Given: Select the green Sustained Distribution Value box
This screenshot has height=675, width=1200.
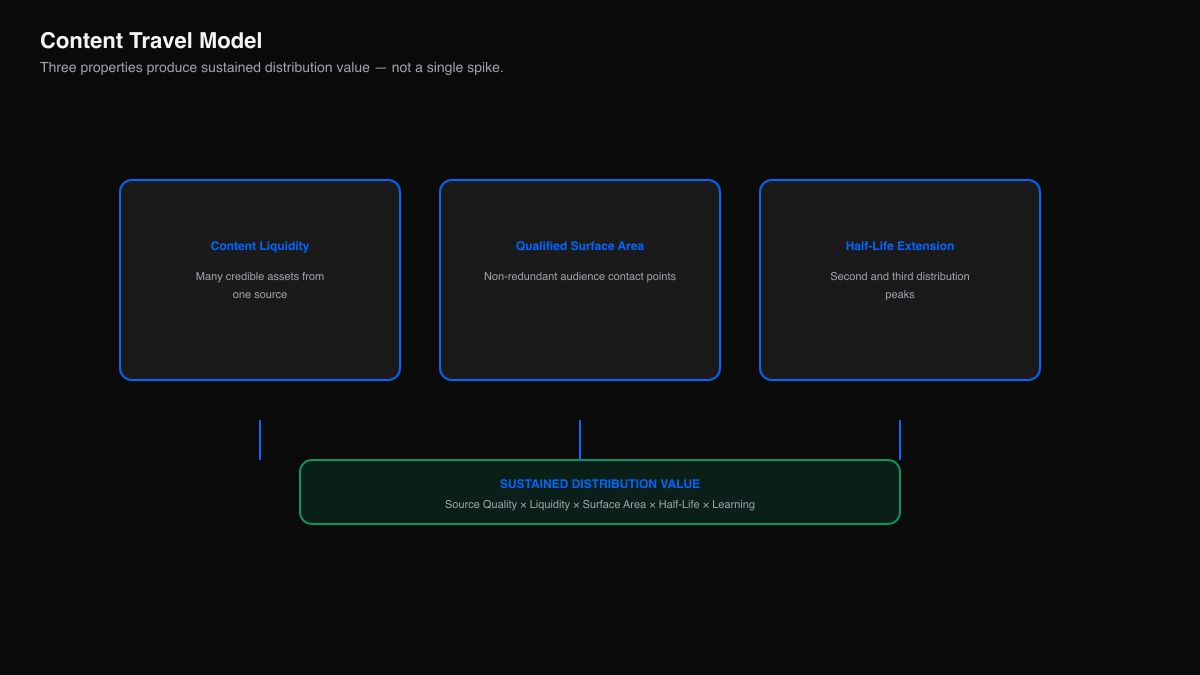Looking at the screenshot, I should (x=600, y=492).
